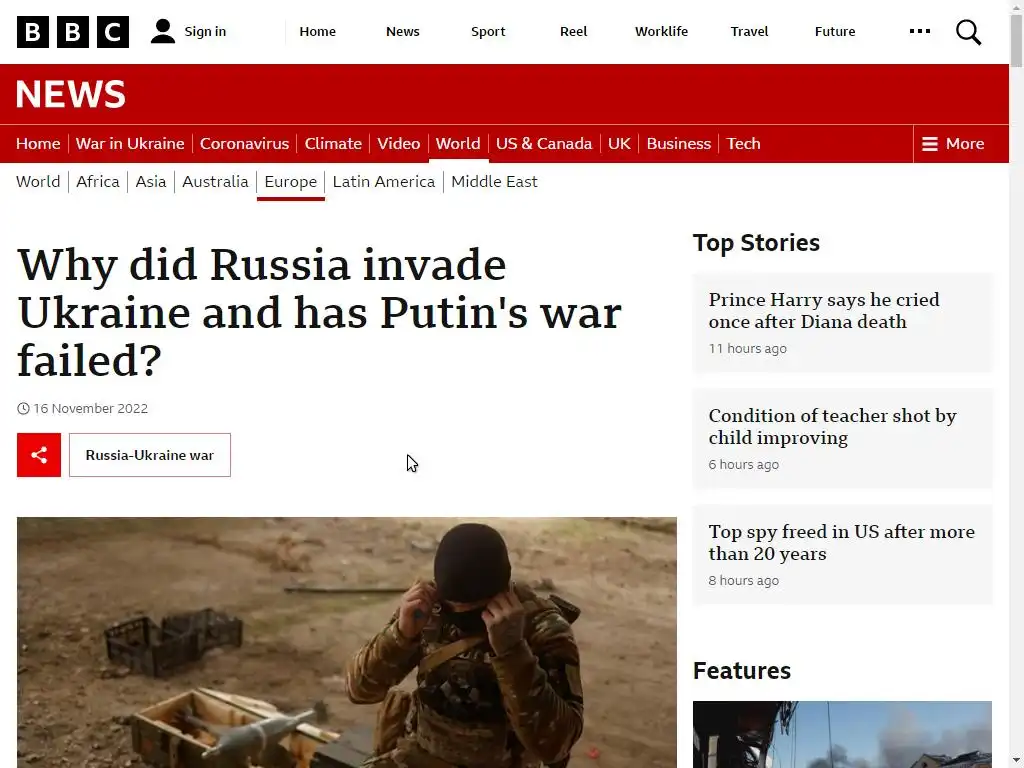Go to the Climate news section

[333, 144]
